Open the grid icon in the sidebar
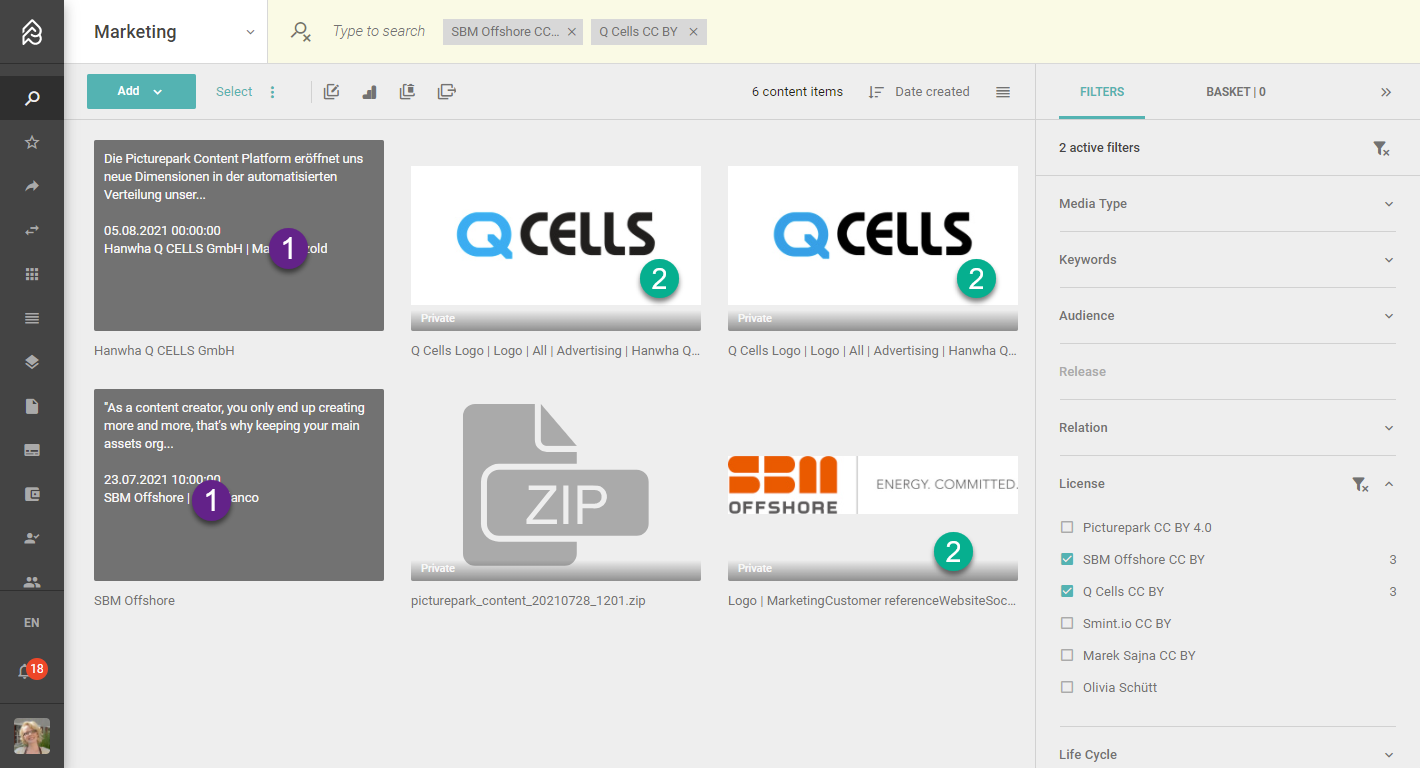This screenshot has width=1420, height=768. coord(32,274)
